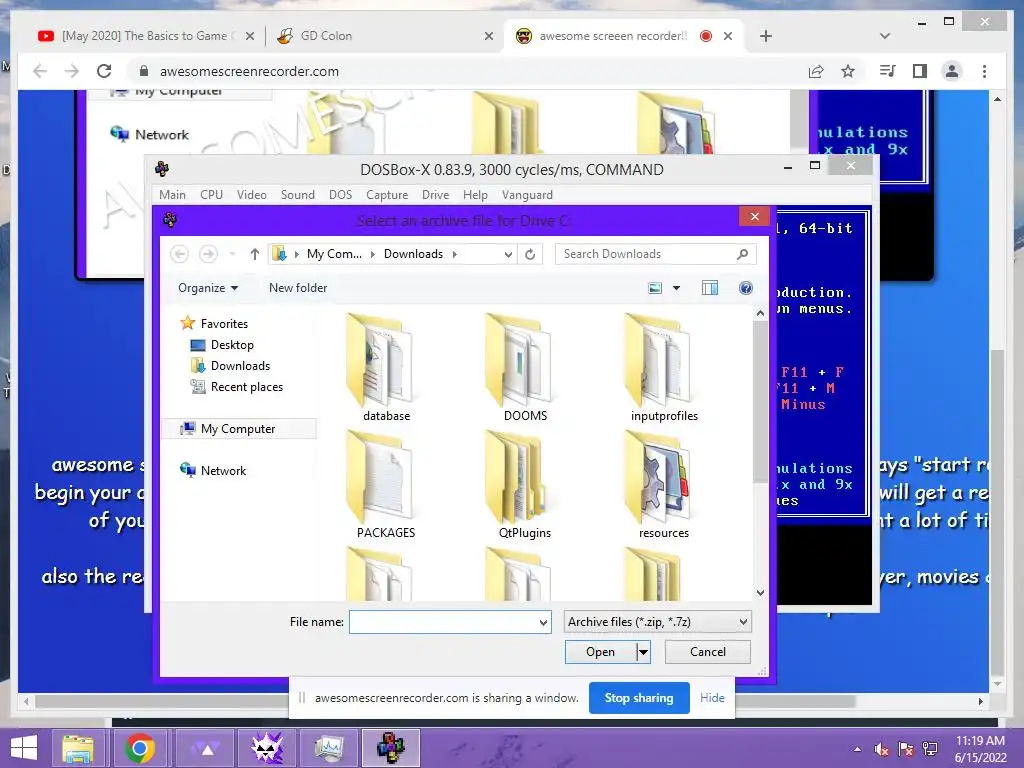Open the DOSBox-X Drive menu

[436, 195]
